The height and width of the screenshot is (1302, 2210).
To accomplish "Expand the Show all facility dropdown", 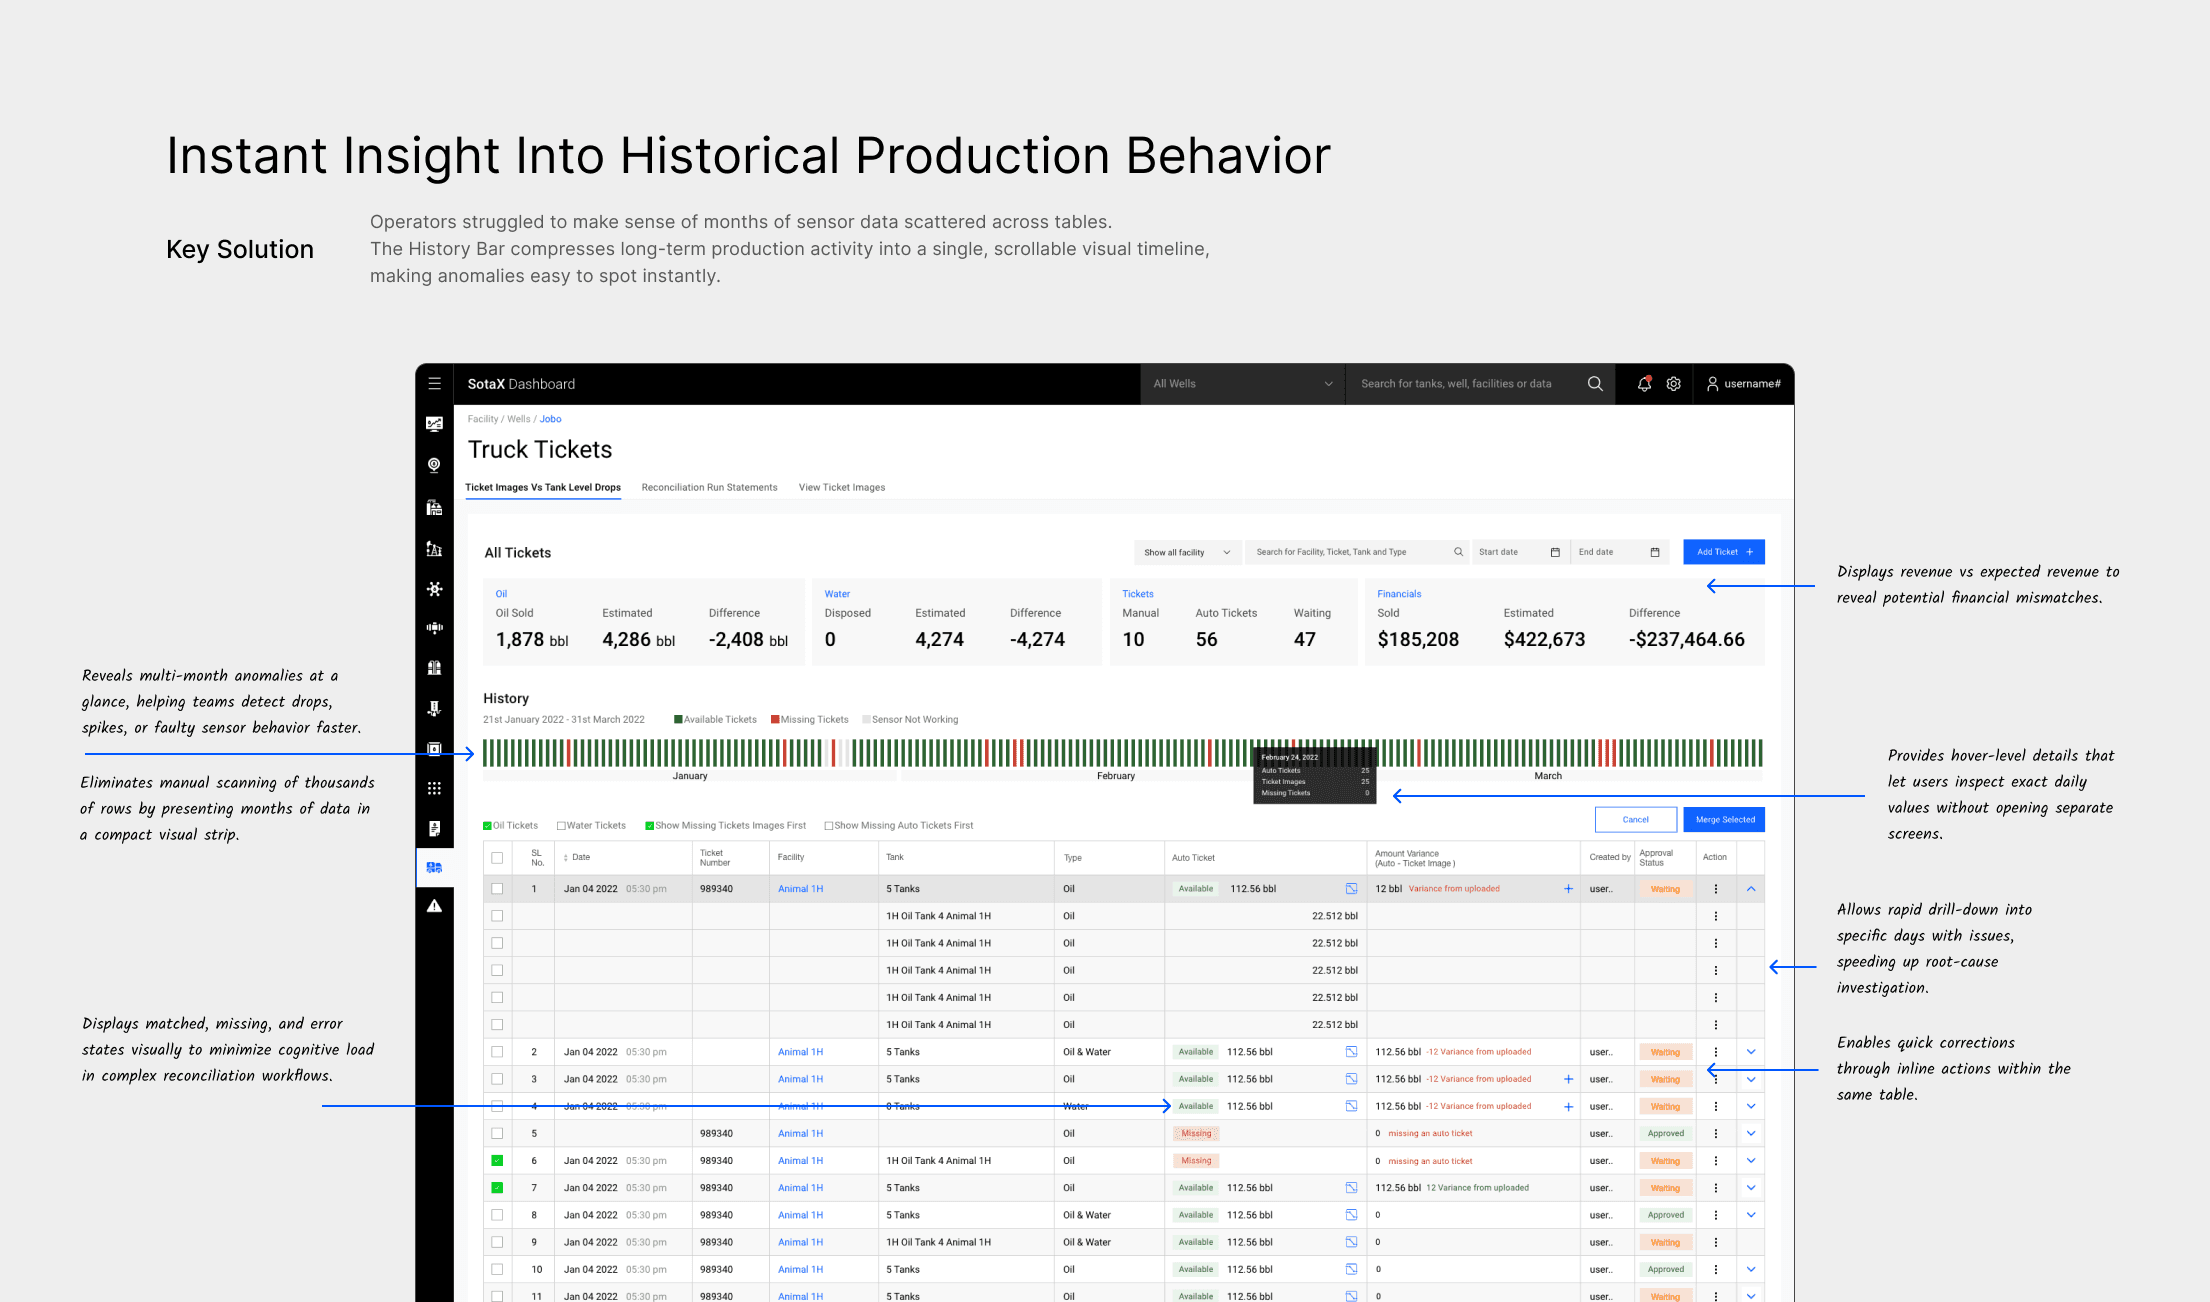I will point(1187,553).
